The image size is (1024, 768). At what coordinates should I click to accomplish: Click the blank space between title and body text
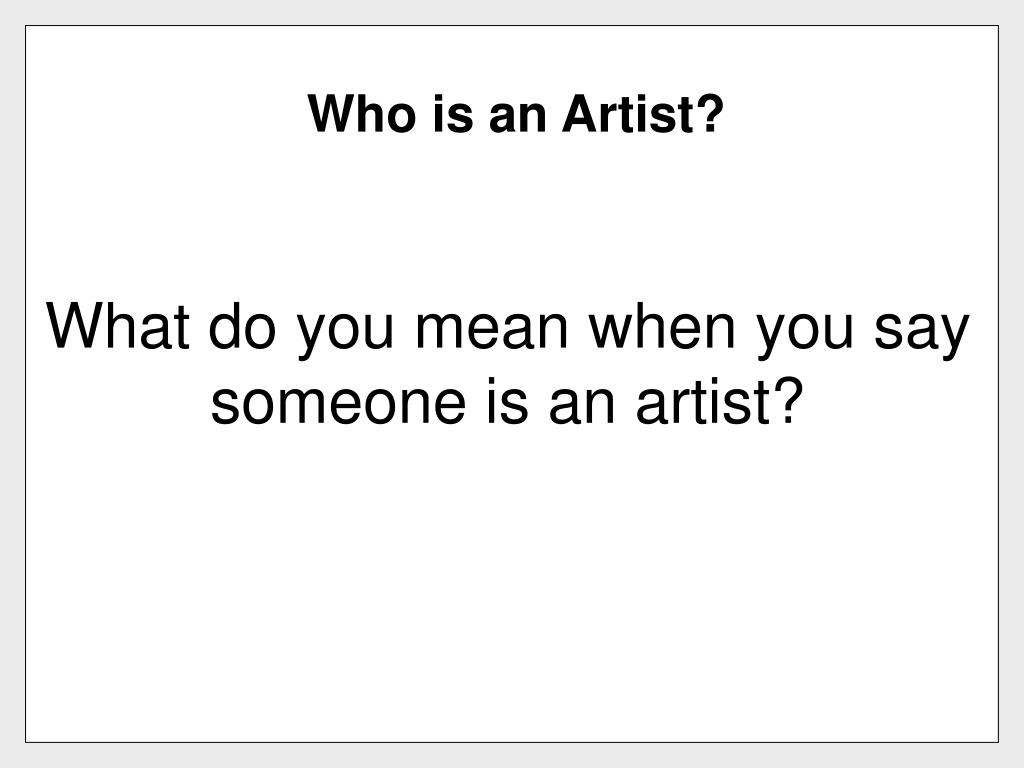tap(512, 216)
